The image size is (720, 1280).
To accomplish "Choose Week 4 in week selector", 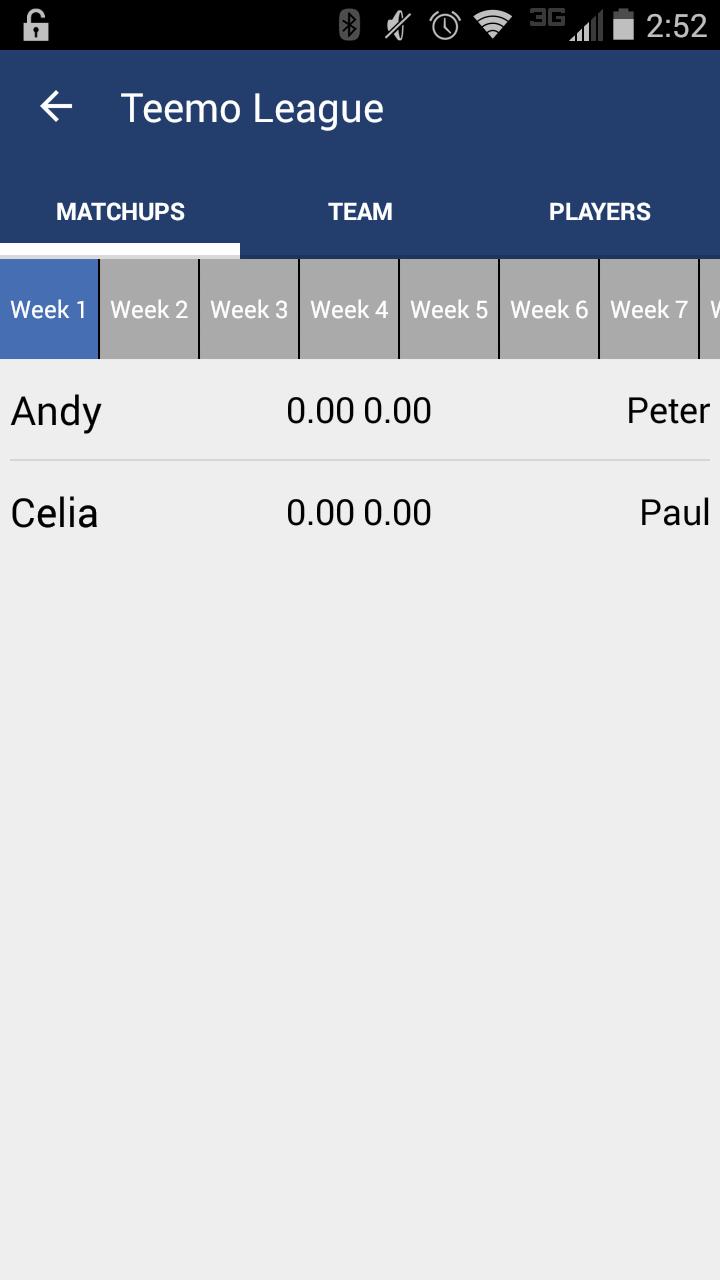I will pos(349,309).
